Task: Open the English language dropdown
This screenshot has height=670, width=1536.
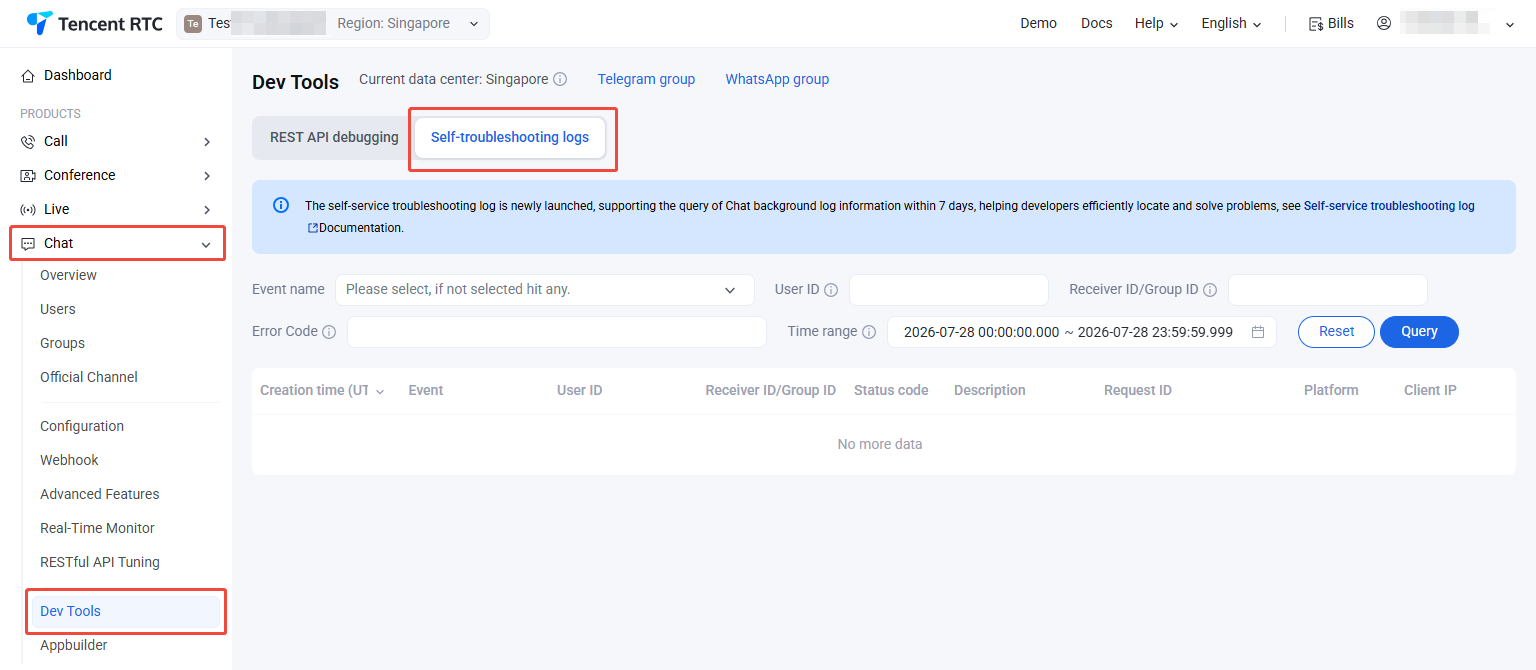Action: (1231, 23)
